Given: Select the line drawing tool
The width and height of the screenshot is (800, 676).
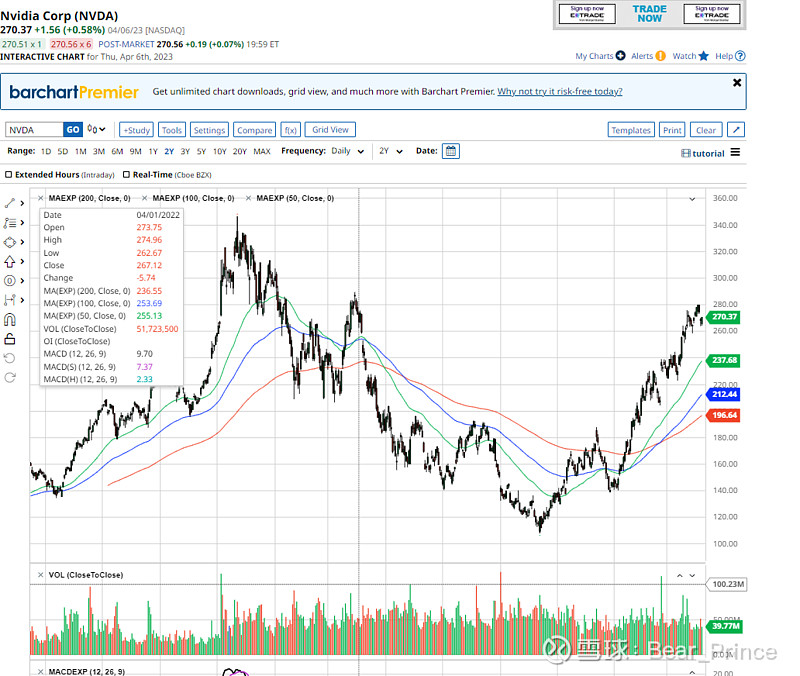Looking at the screenshot, I should 10,203.
